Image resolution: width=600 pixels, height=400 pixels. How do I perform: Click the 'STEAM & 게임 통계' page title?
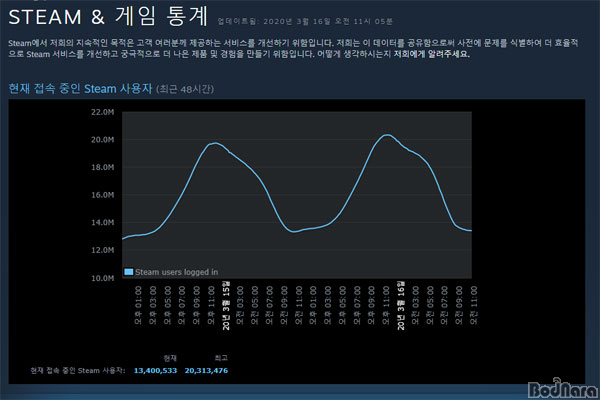click(x=108, y=17)
